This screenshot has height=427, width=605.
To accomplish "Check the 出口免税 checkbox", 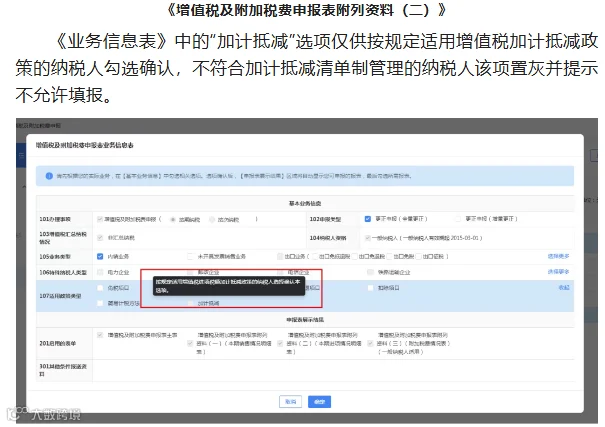I will pyautogui.click(x=389, y=256).
